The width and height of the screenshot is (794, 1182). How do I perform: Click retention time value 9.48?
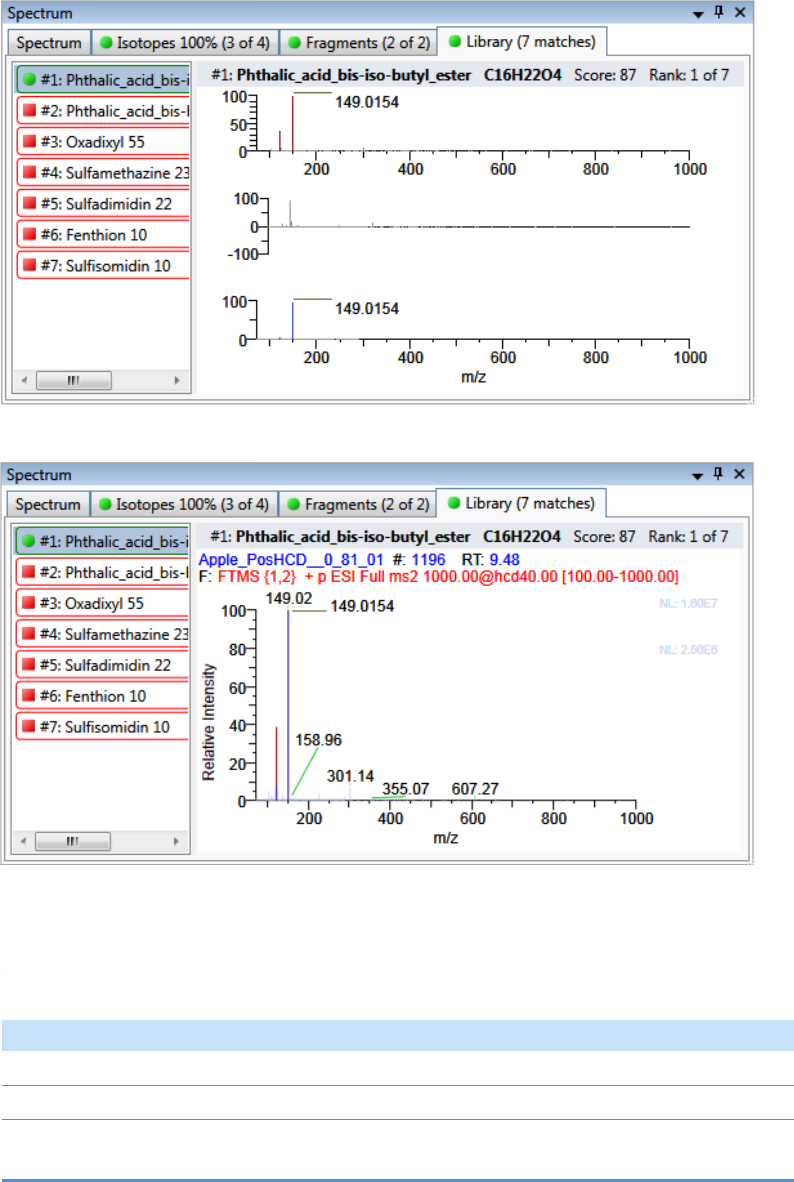(x=504, y=560)
